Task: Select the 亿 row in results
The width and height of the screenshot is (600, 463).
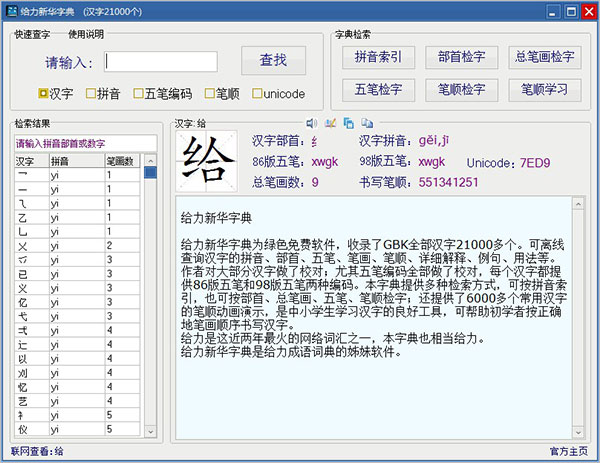Action: tap(77, 302)
